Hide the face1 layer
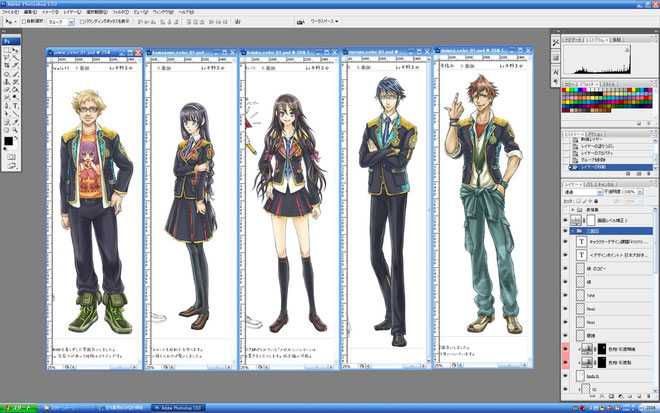The width and height of the screenshot is (660, 413). point(565,322)
